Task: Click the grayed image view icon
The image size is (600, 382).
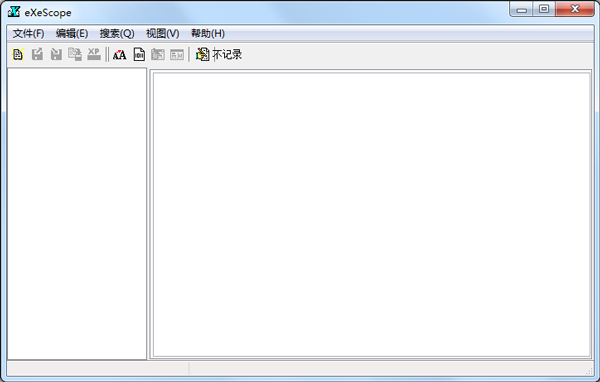Action: coord(158,54)
